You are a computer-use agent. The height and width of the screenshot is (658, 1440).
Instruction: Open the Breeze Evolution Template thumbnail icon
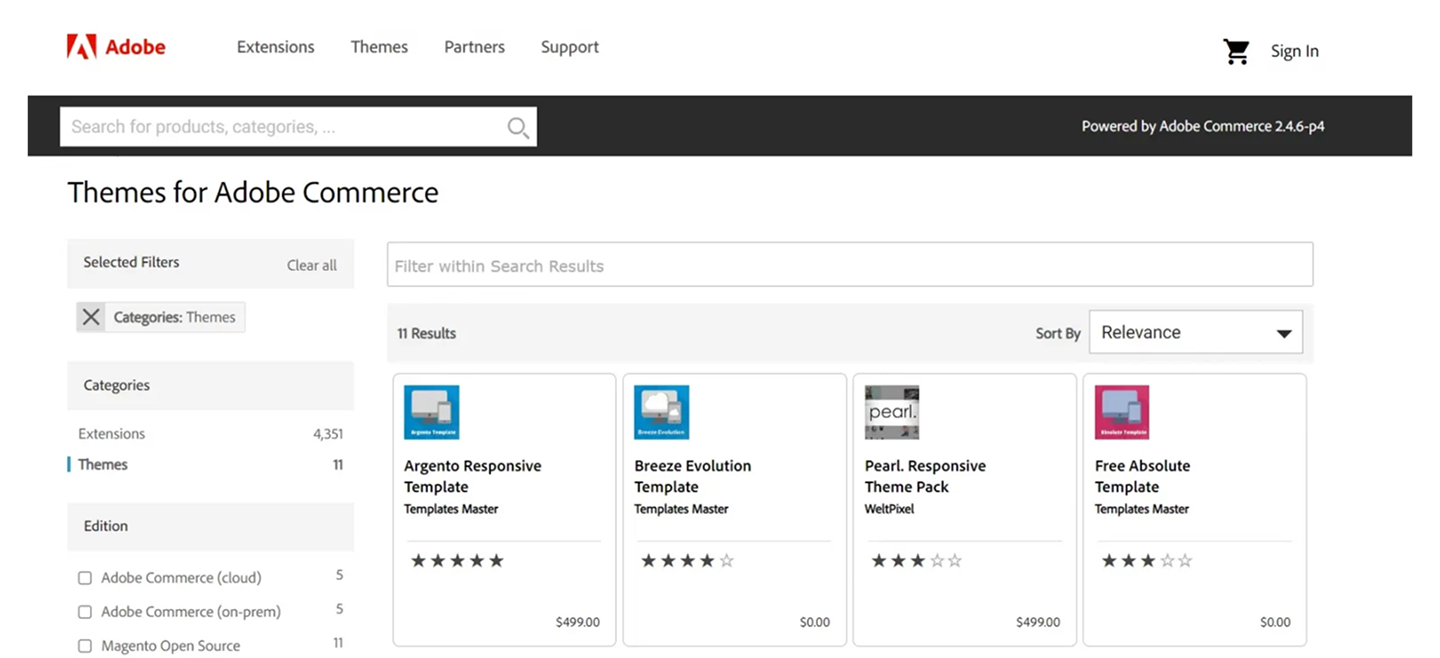[x=661, y=412]
